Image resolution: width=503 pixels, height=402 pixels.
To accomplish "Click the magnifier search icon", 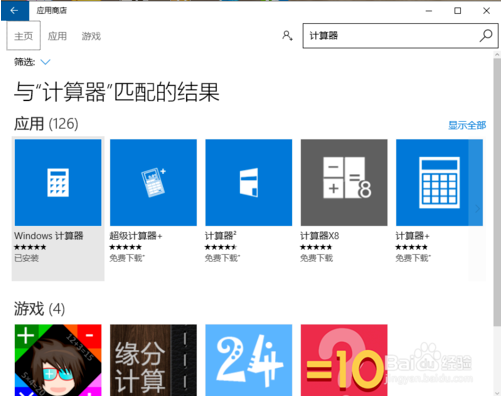I will pyautogui.click(x=486, y=36).
